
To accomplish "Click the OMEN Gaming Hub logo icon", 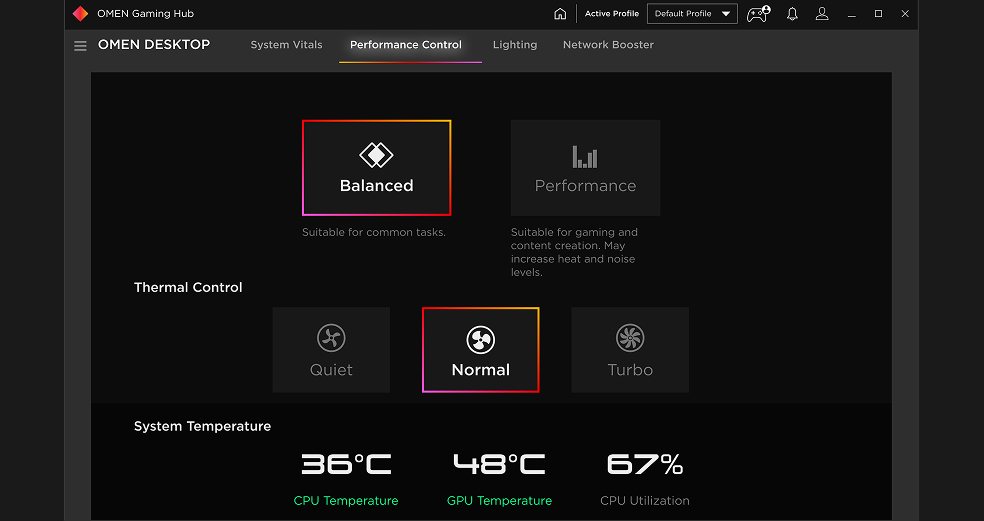I will pyautogui.click(x=80, y=13).
